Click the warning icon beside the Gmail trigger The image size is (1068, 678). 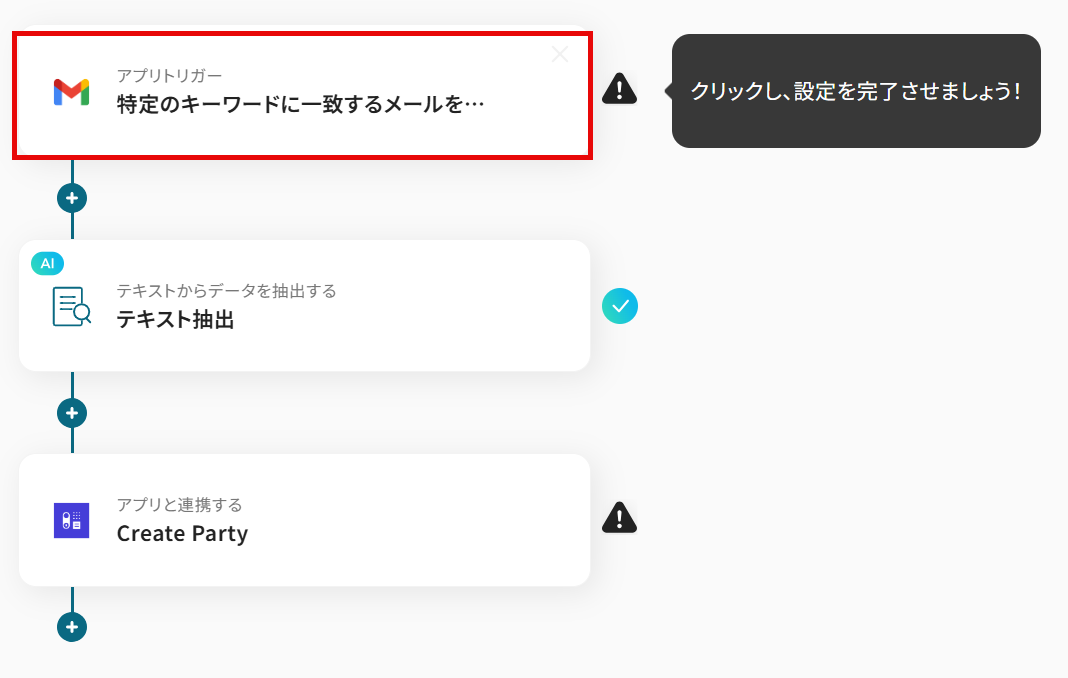click(619, 89)
